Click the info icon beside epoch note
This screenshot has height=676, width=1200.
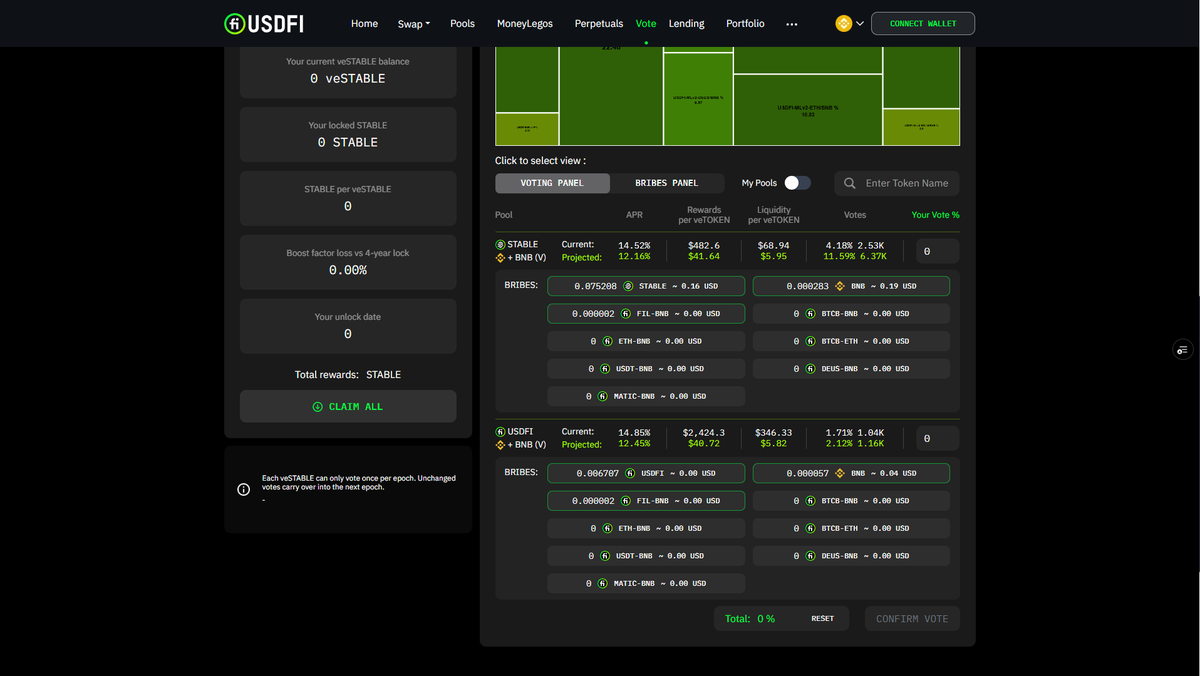click(x=243, y=490)
